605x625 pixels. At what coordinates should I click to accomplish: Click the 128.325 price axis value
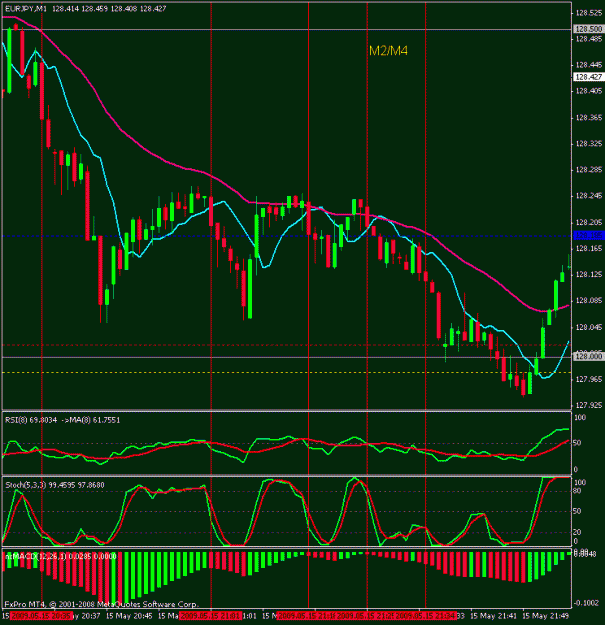[x=589, y=143]
